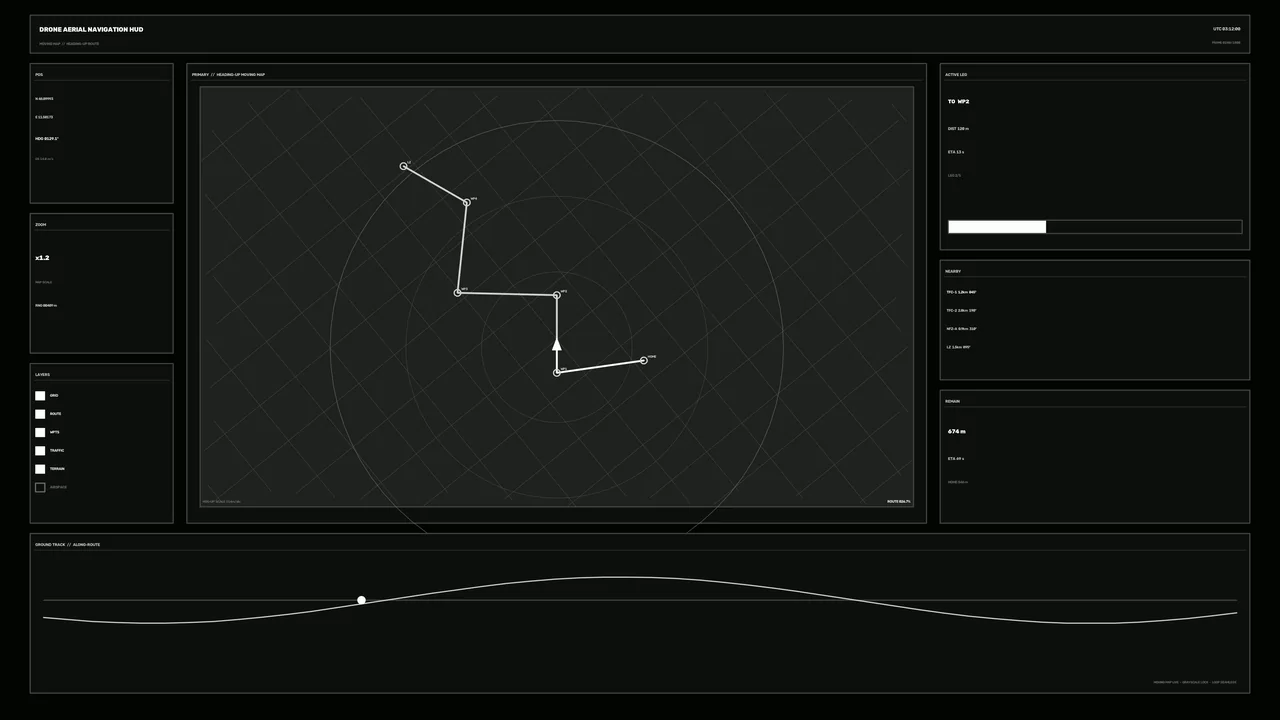Select the LZ landing zone marker
Image resolution: width=1280 pixels, height=720 pixels.
(x=404, y=166)
